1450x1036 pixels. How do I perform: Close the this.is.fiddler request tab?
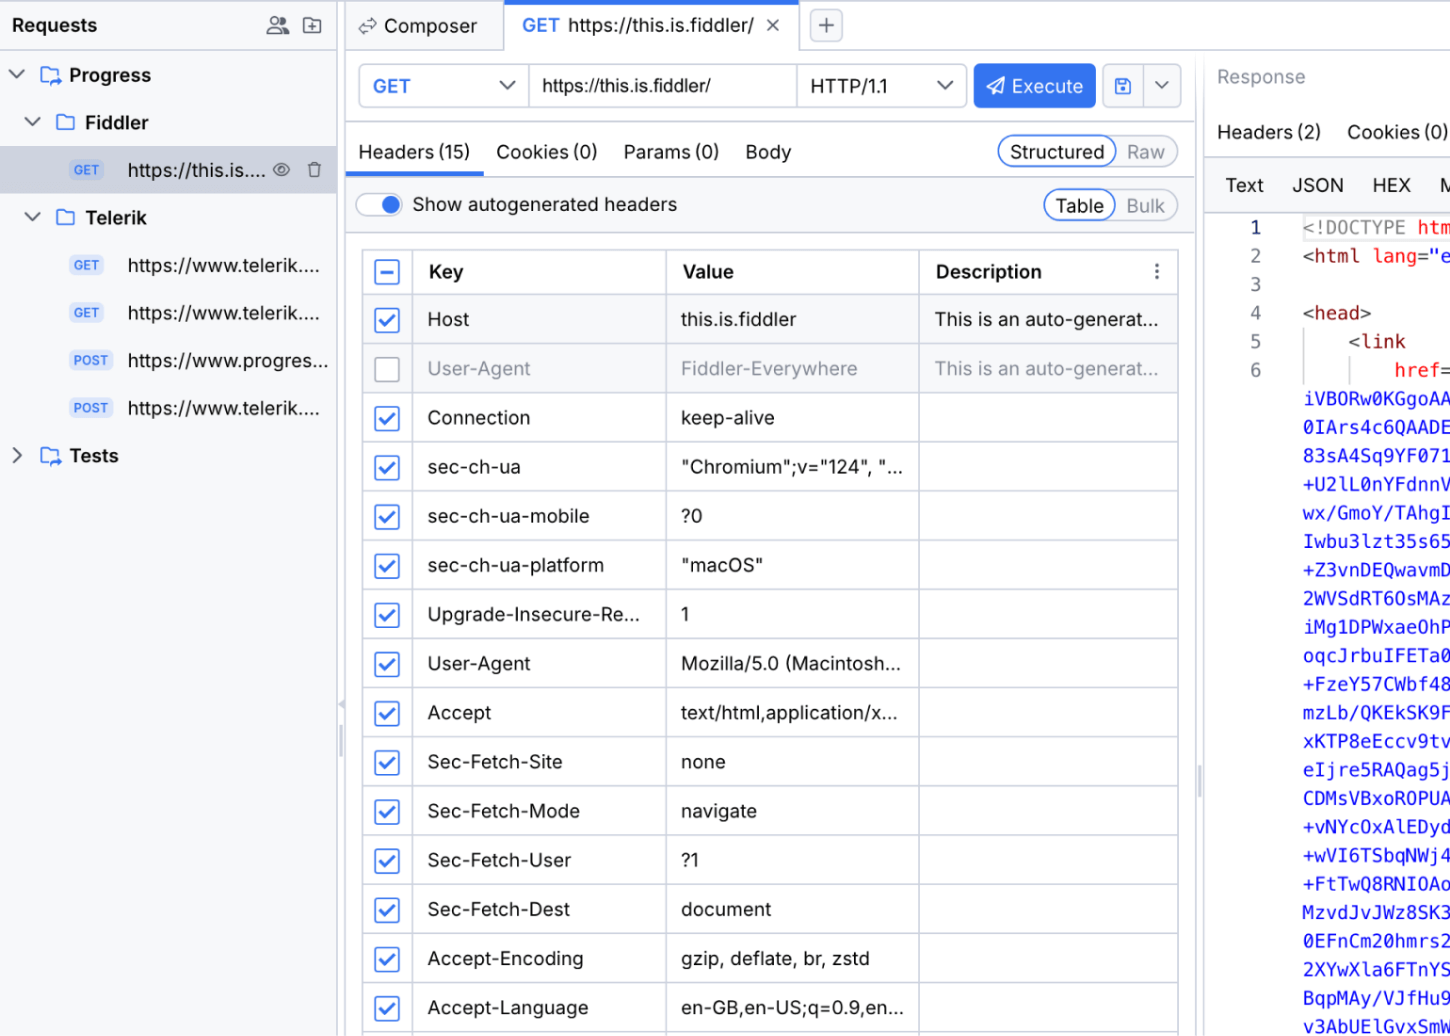pyautogui.click(x=773, y=26)
